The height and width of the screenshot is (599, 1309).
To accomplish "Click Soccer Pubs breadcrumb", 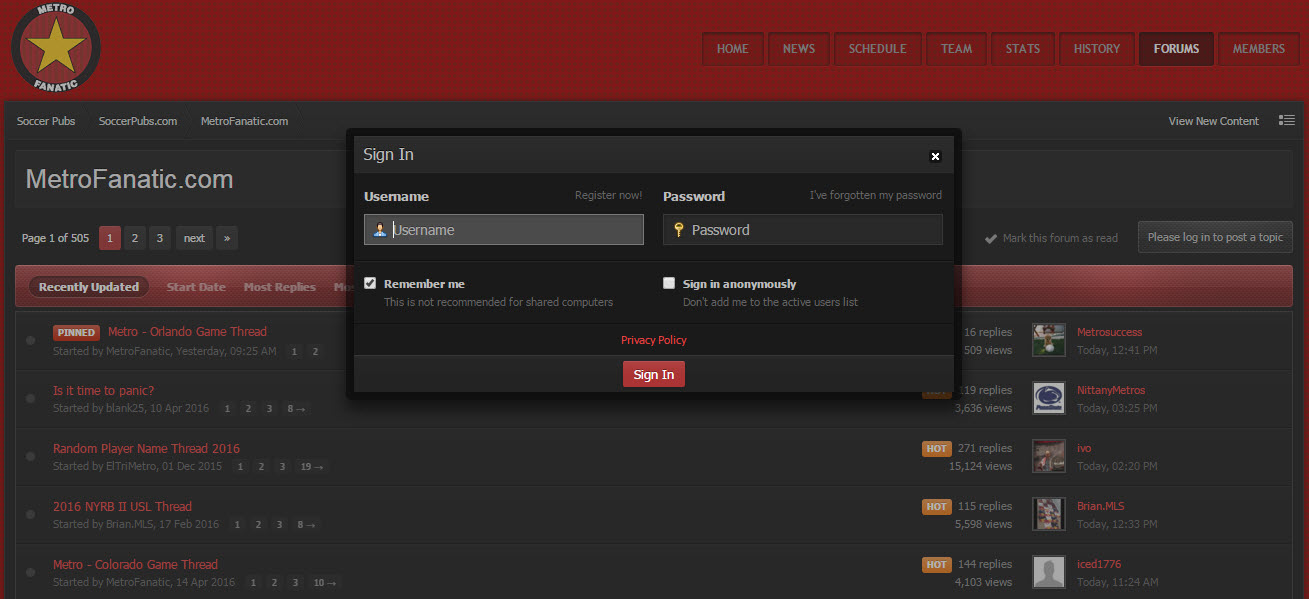I will pyautogui.click(x=46, y=121).
